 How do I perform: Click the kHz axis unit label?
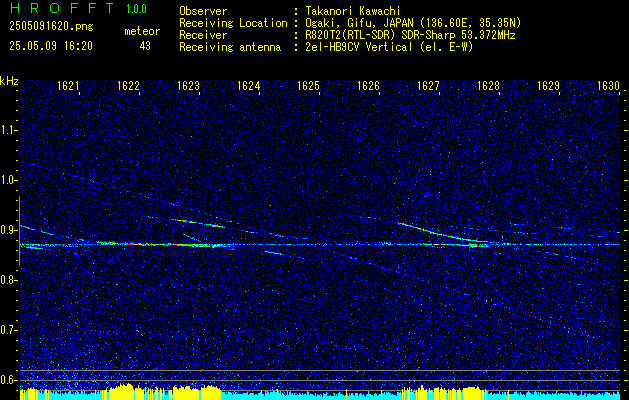[x=9, y=81]
